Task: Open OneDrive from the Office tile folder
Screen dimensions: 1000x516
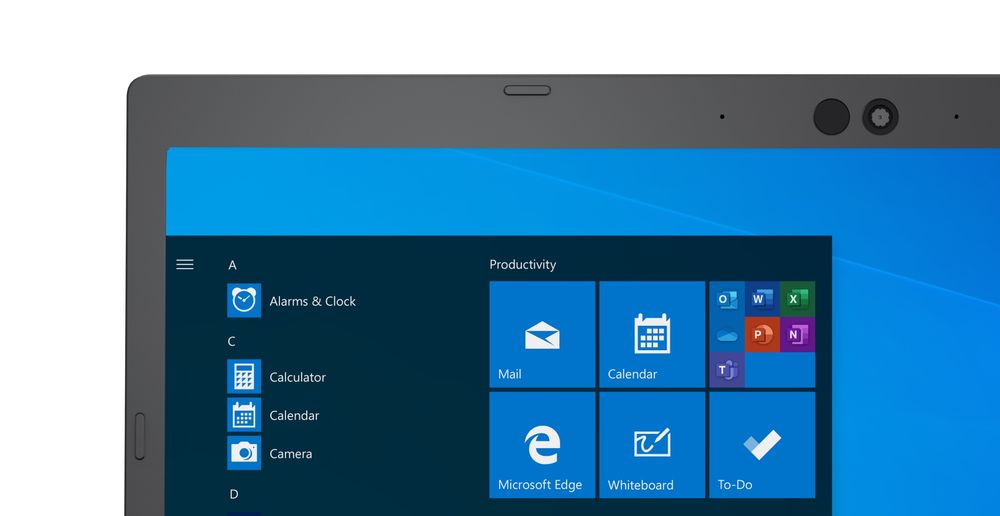Action: tap(727, 335)
